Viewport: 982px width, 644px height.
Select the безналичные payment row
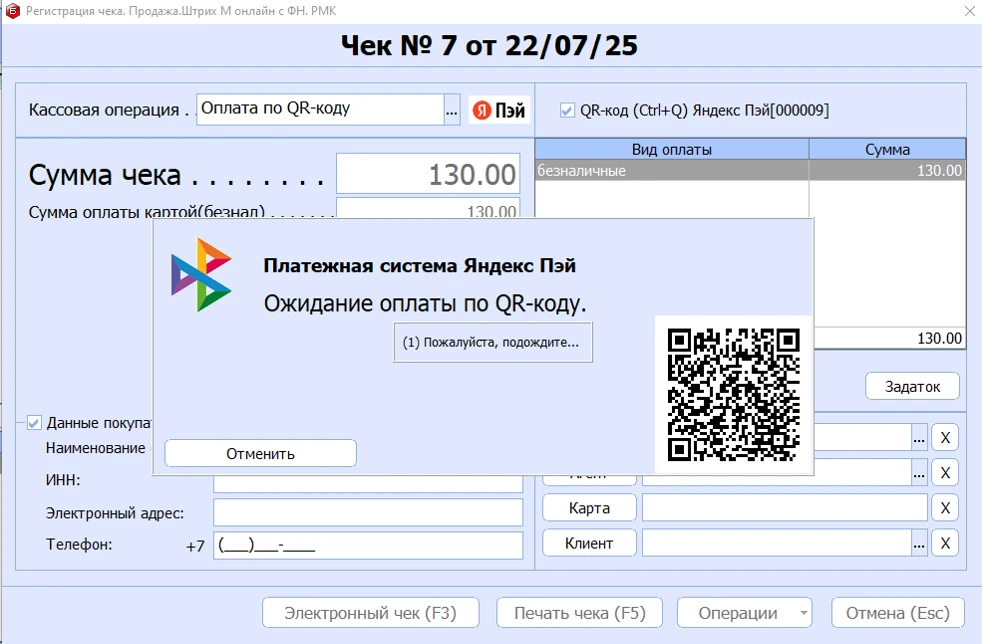[x=750, y=170]
